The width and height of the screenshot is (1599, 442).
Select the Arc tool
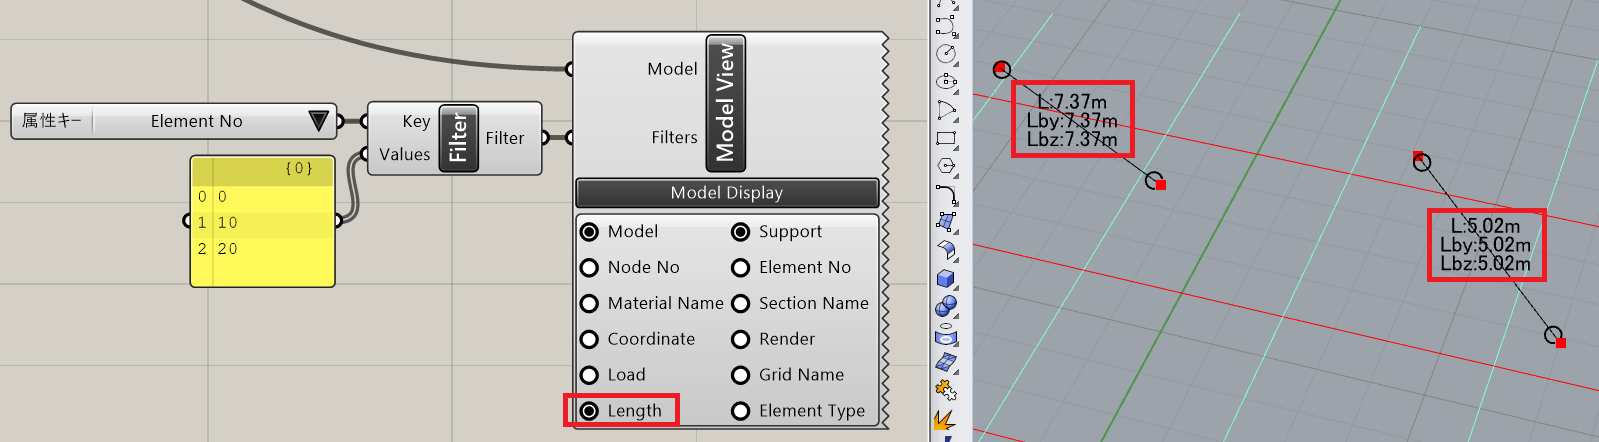946,110
